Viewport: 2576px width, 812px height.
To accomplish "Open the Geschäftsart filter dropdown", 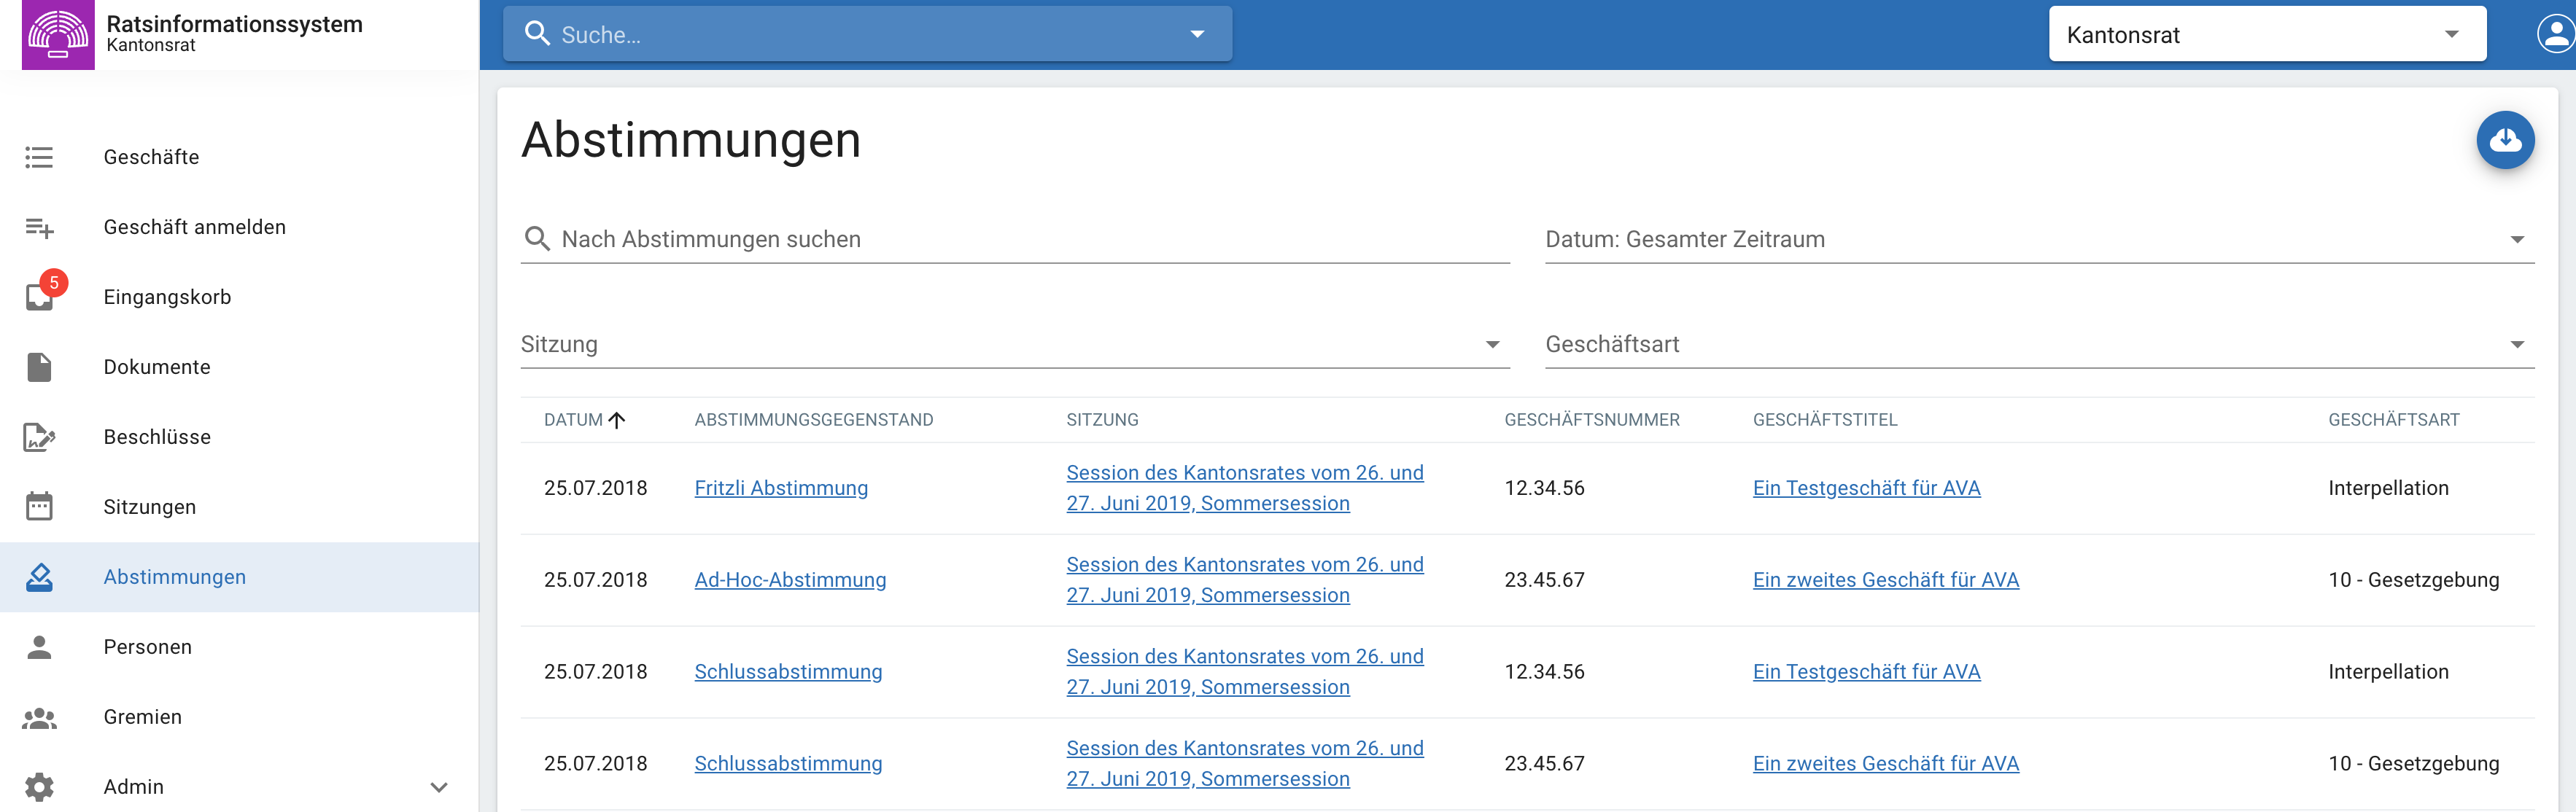I will 2038,344.
